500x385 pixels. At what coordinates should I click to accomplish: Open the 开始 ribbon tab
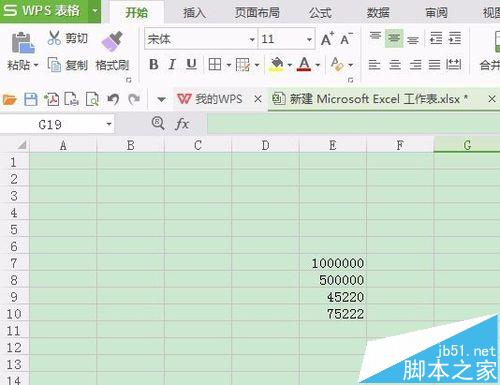(137, 13)
